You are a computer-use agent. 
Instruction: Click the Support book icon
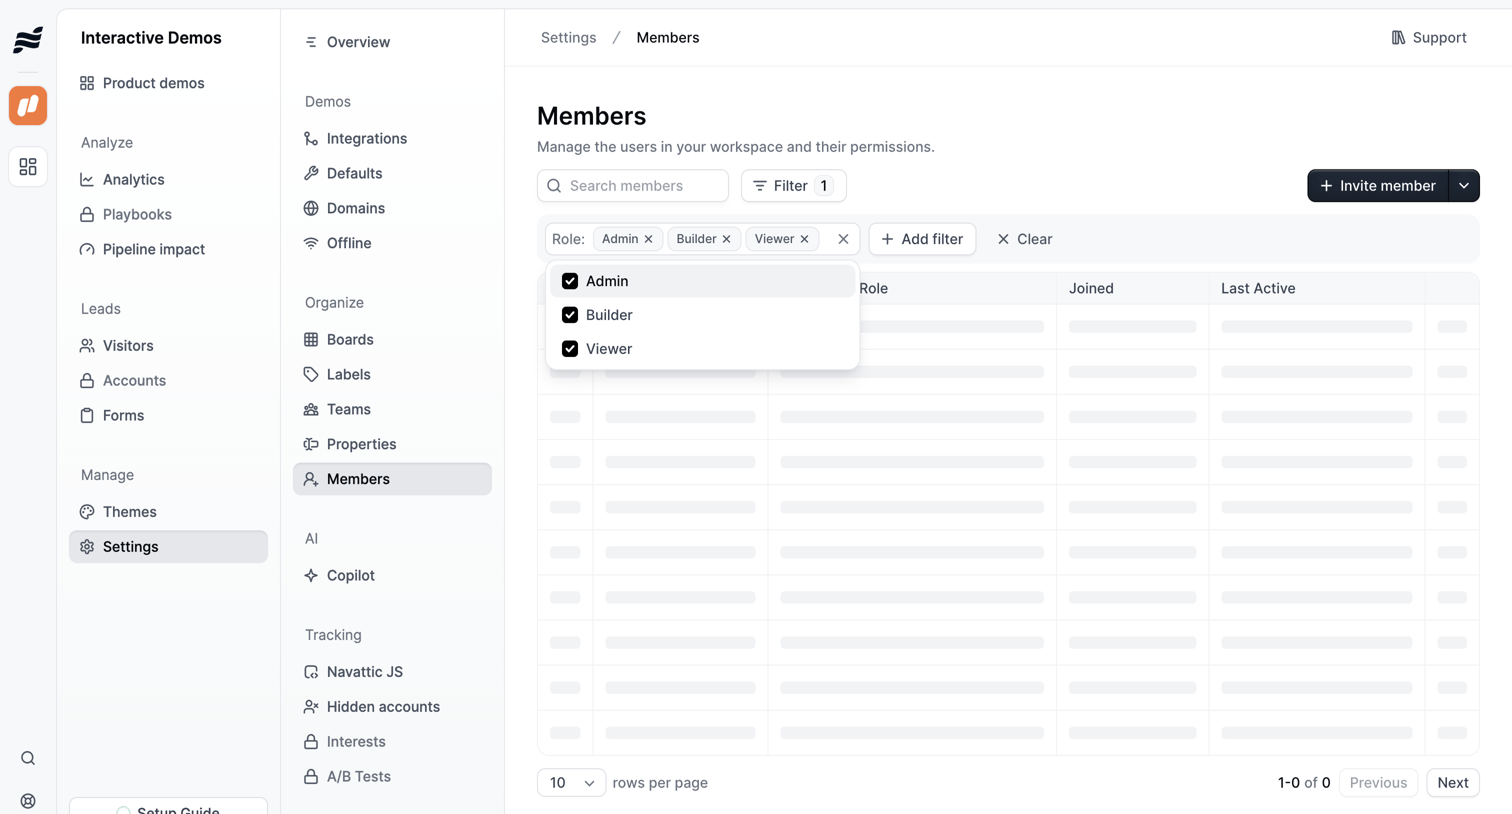[1398, 38]
